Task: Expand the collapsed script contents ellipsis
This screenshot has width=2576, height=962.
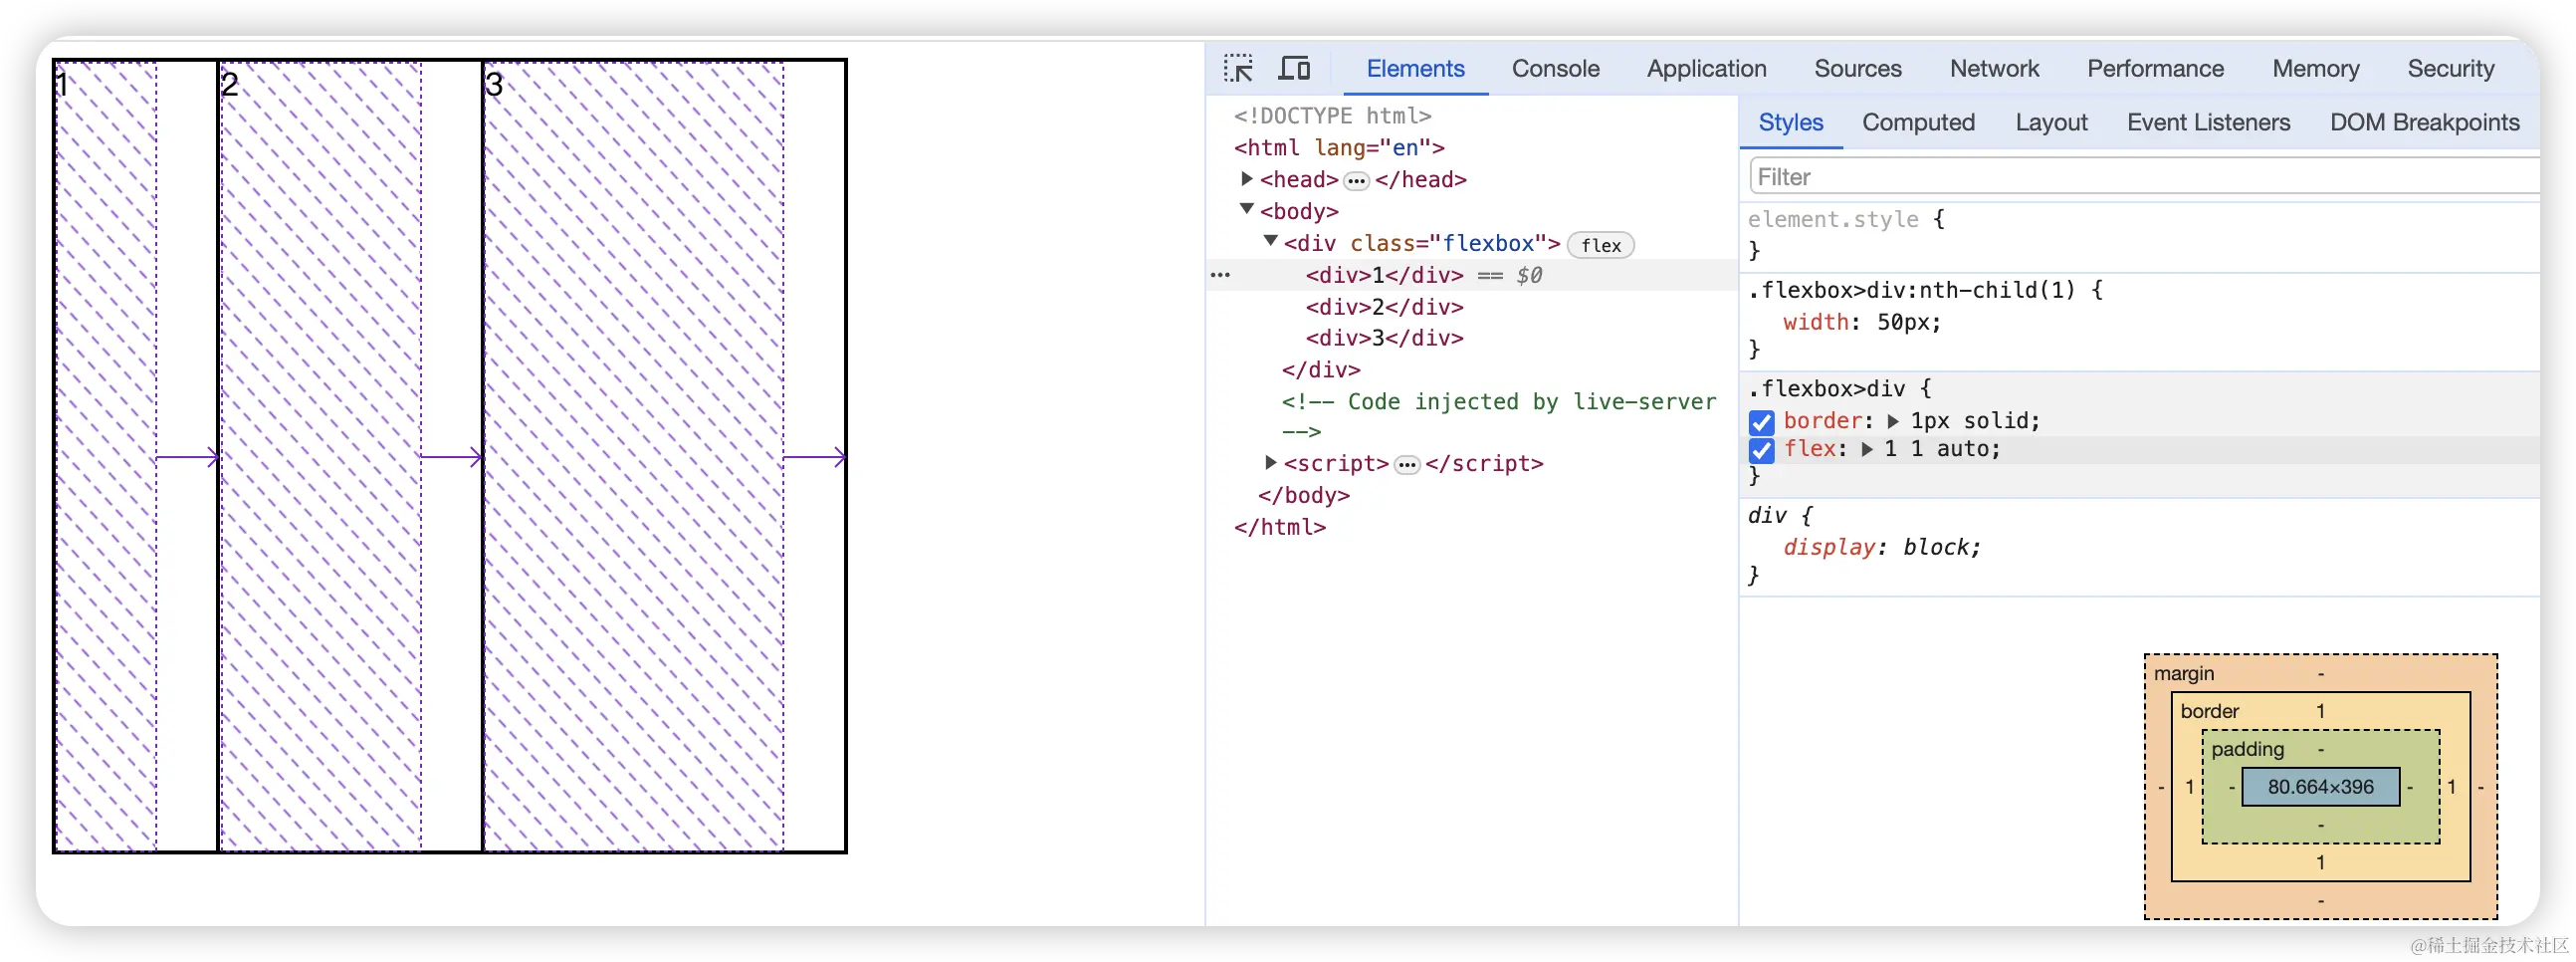Action: pos(1407,465)
